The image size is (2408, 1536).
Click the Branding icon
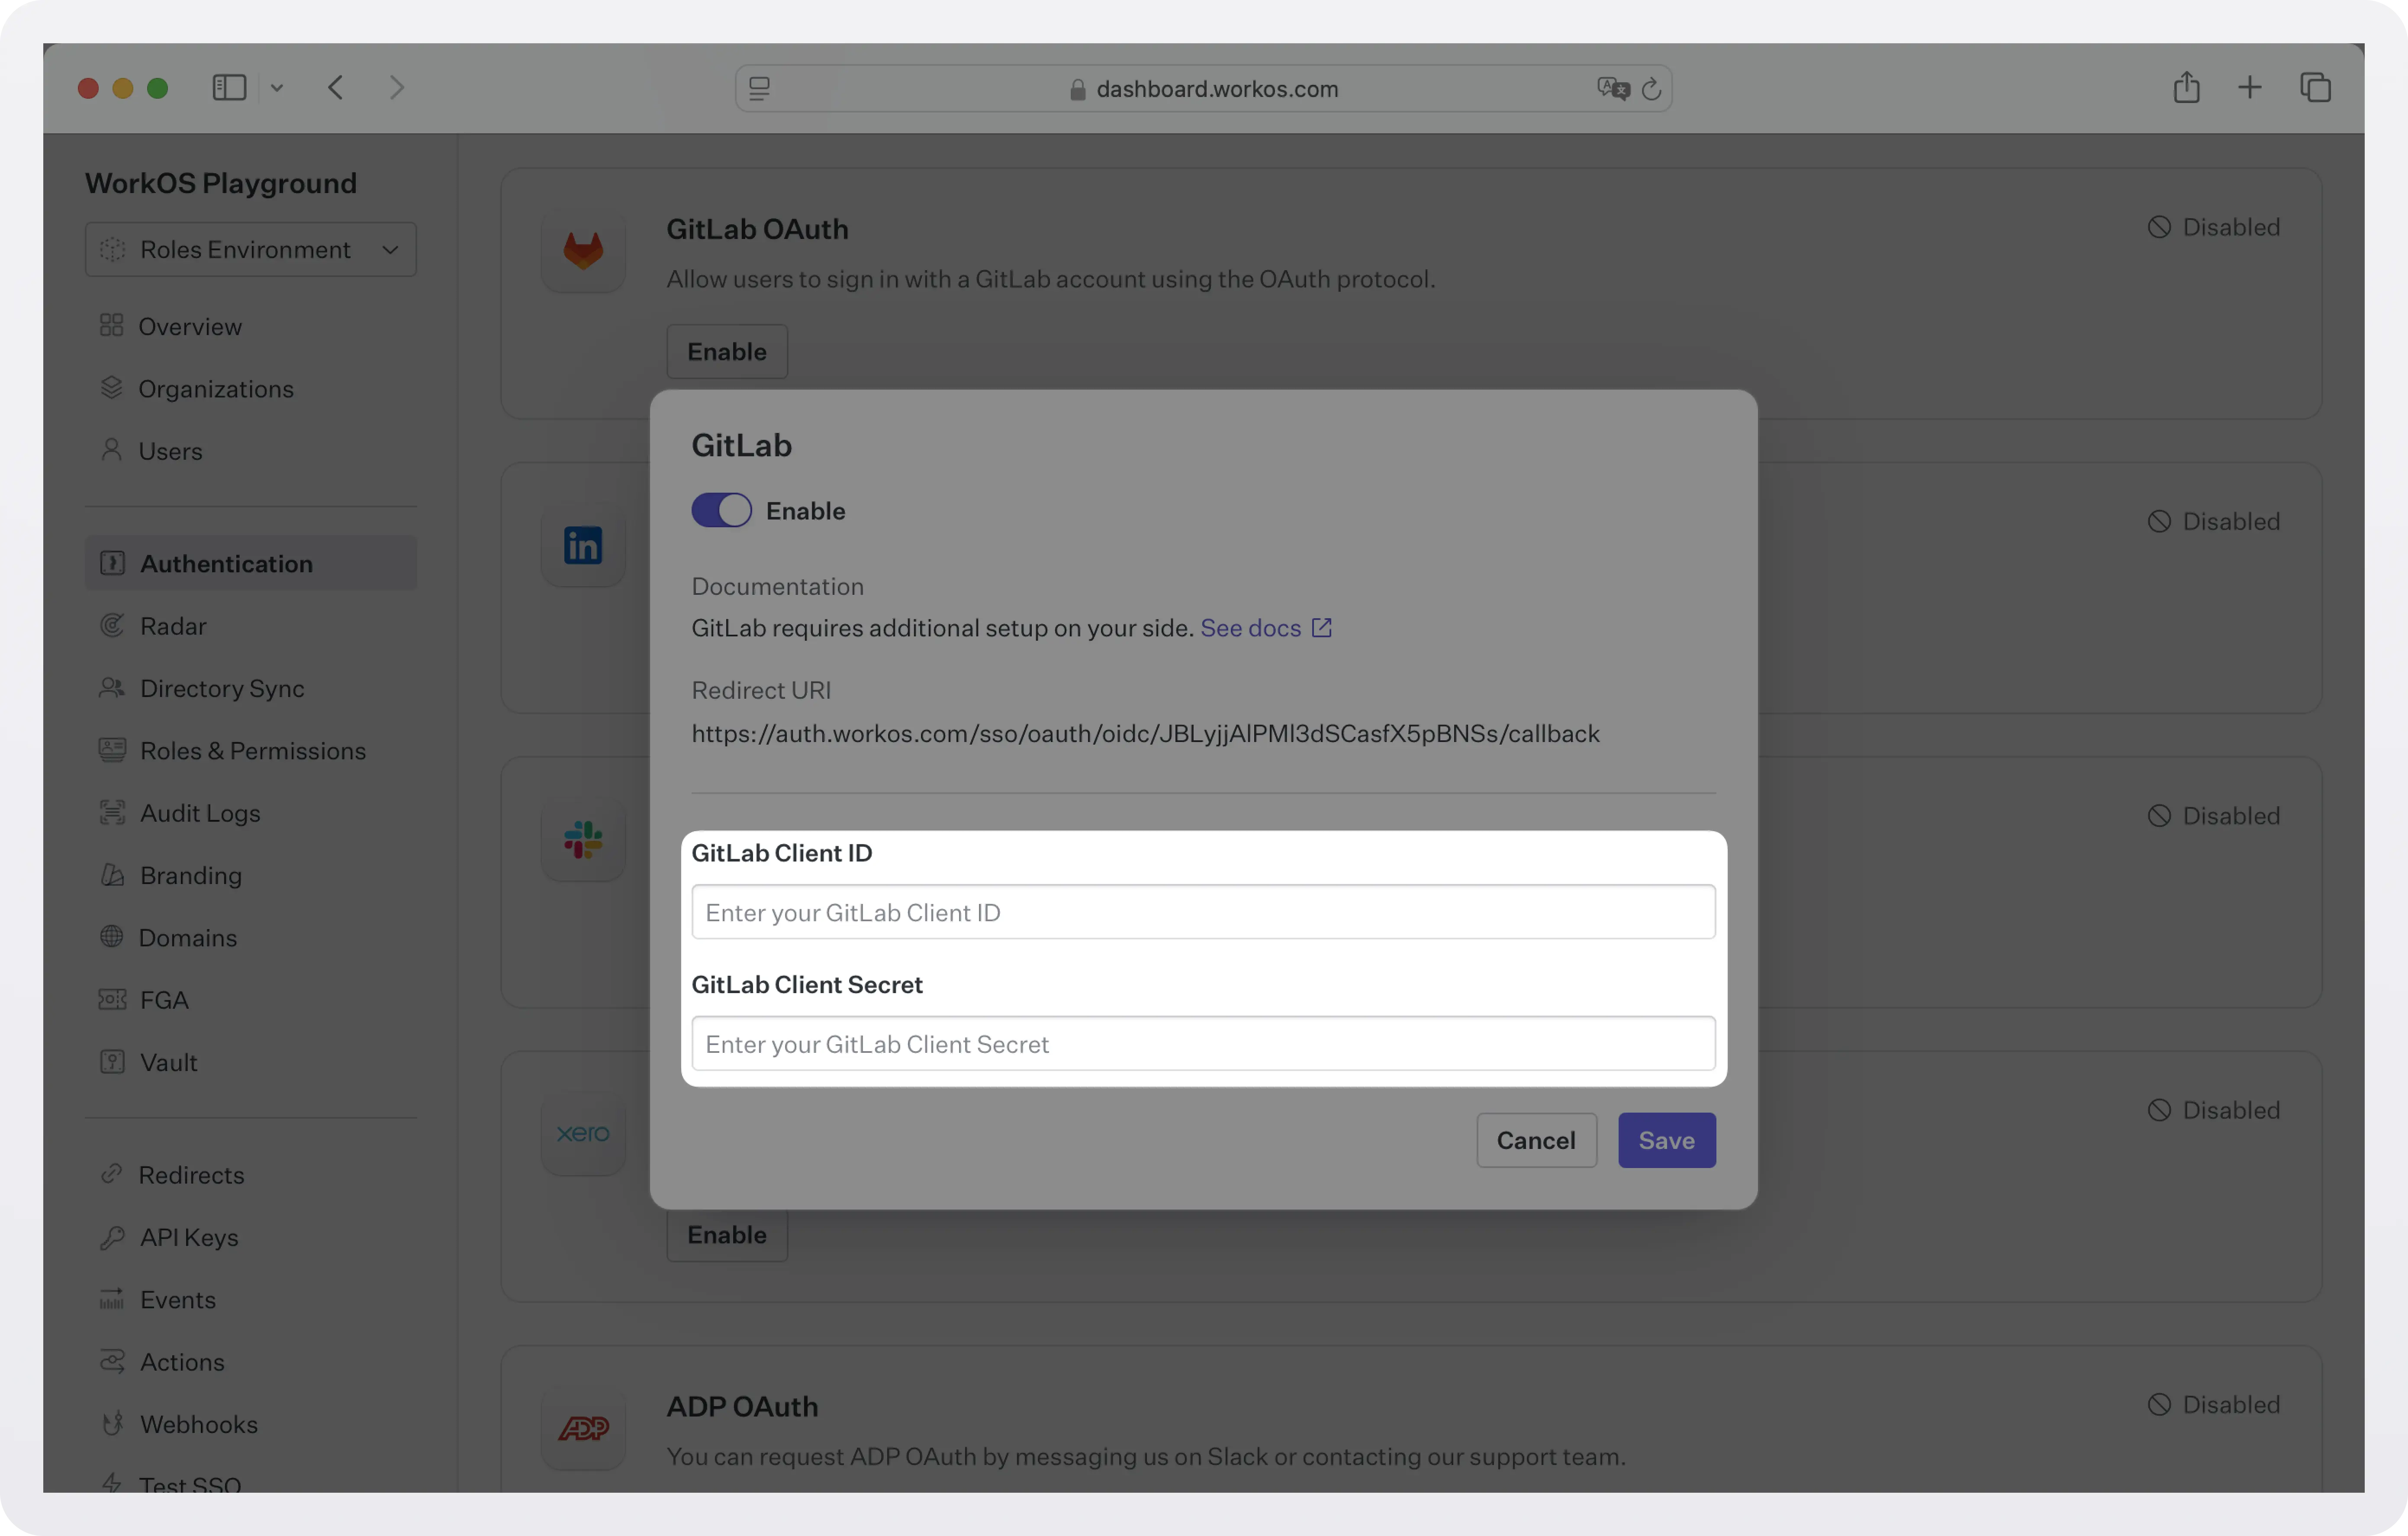coord(112,875)
